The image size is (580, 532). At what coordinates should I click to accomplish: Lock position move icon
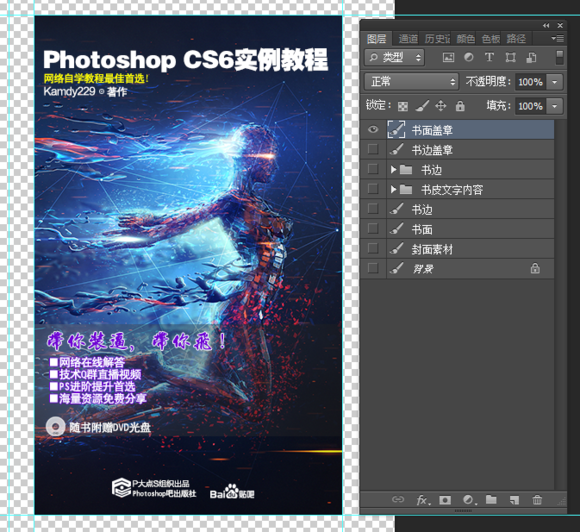(441, 106)
